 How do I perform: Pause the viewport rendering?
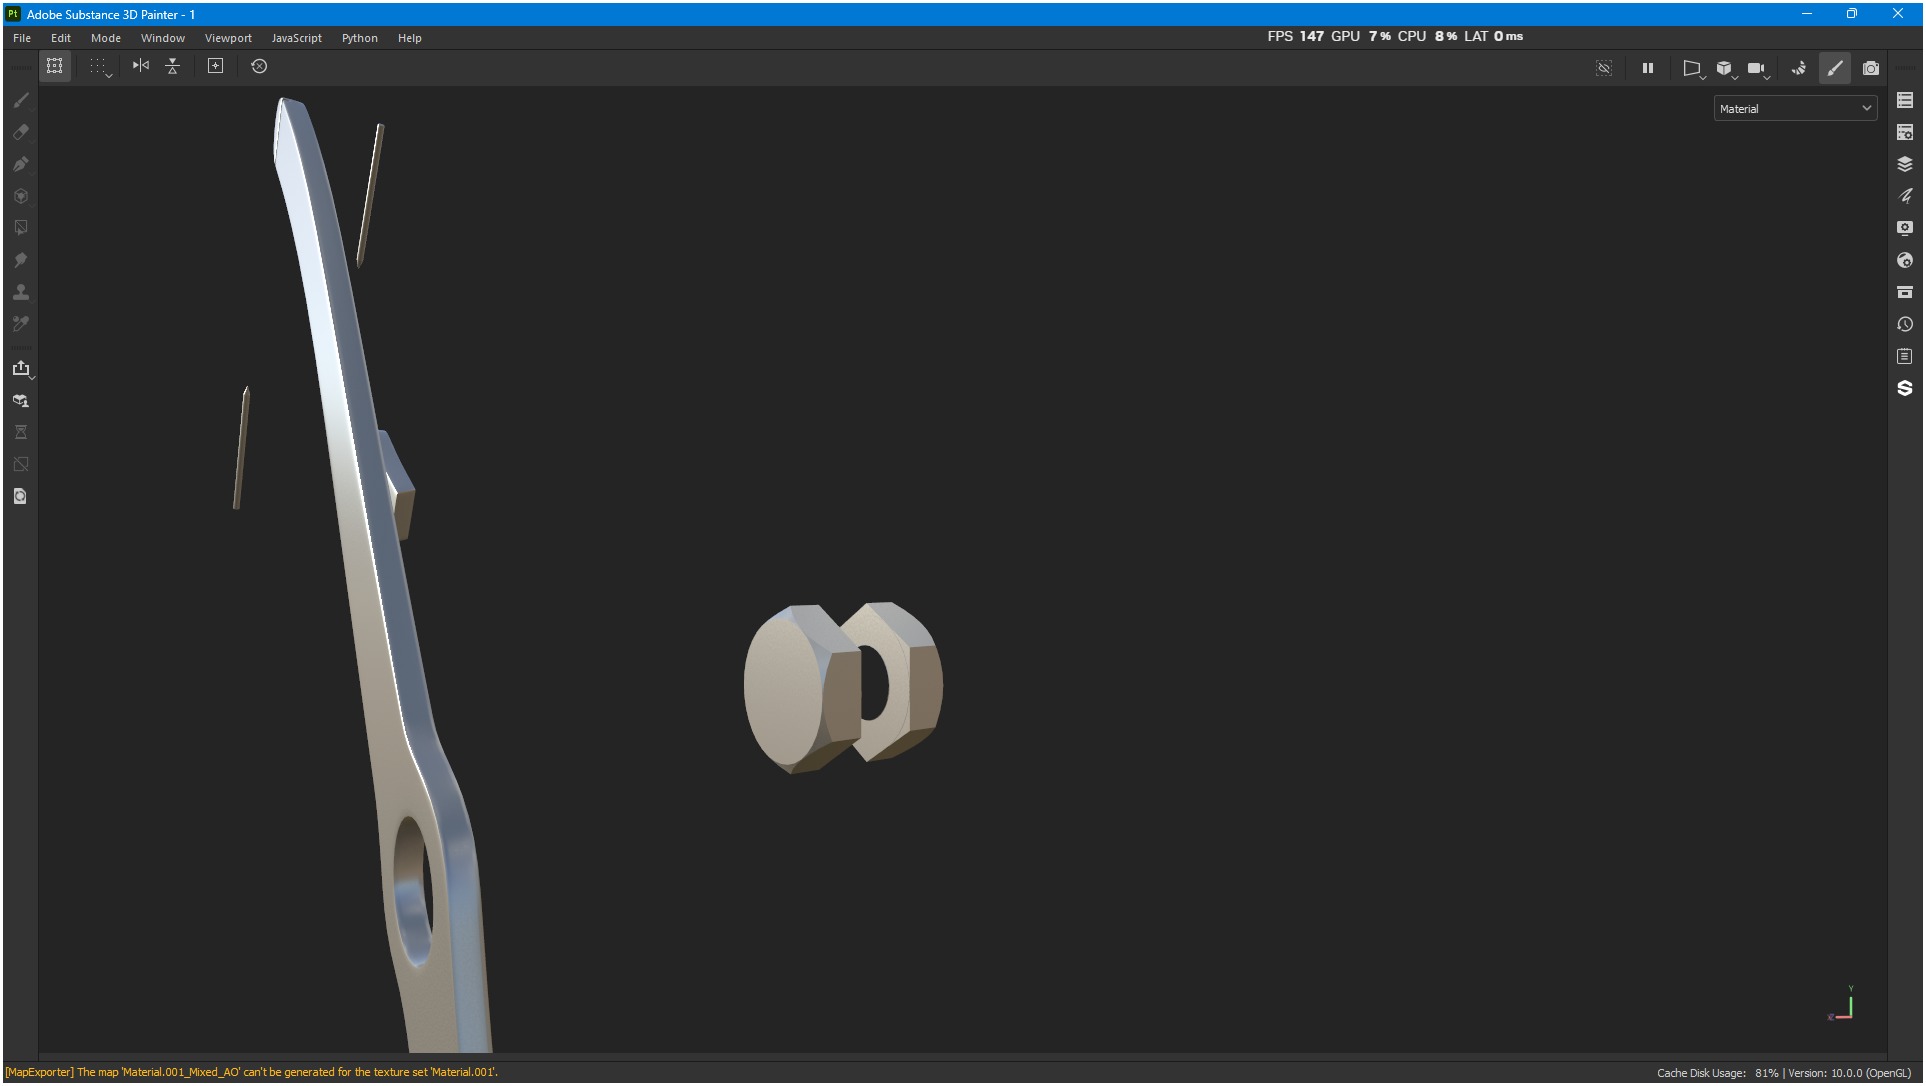1647,68
